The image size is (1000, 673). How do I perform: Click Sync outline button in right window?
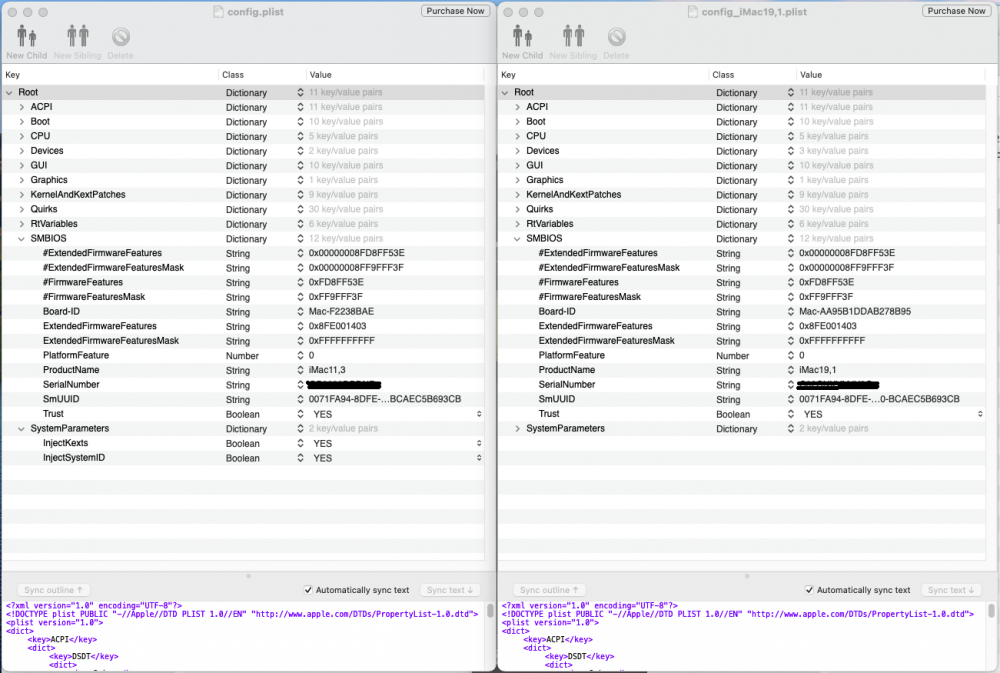click(549, 590)
